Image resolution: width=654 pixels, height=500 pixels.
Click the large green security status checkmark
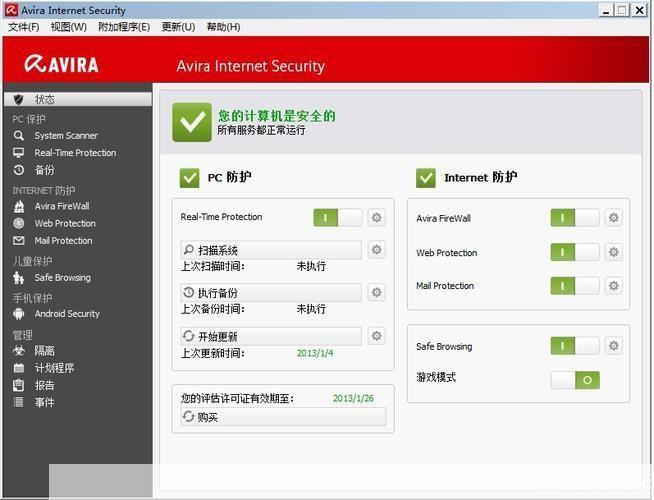(x=192, y=122)
